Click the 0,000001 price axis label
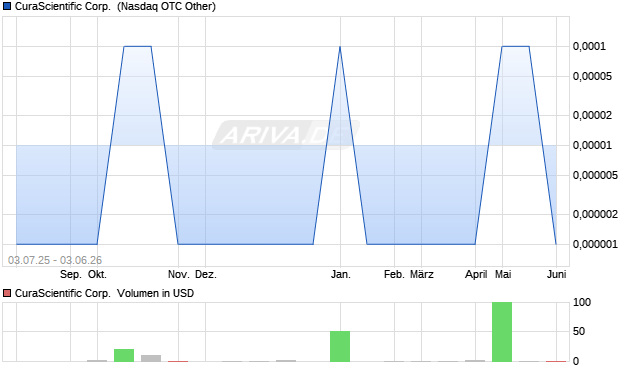Image resolution: width=620 pixels, height=371 pixels. [x=595, y=244]
